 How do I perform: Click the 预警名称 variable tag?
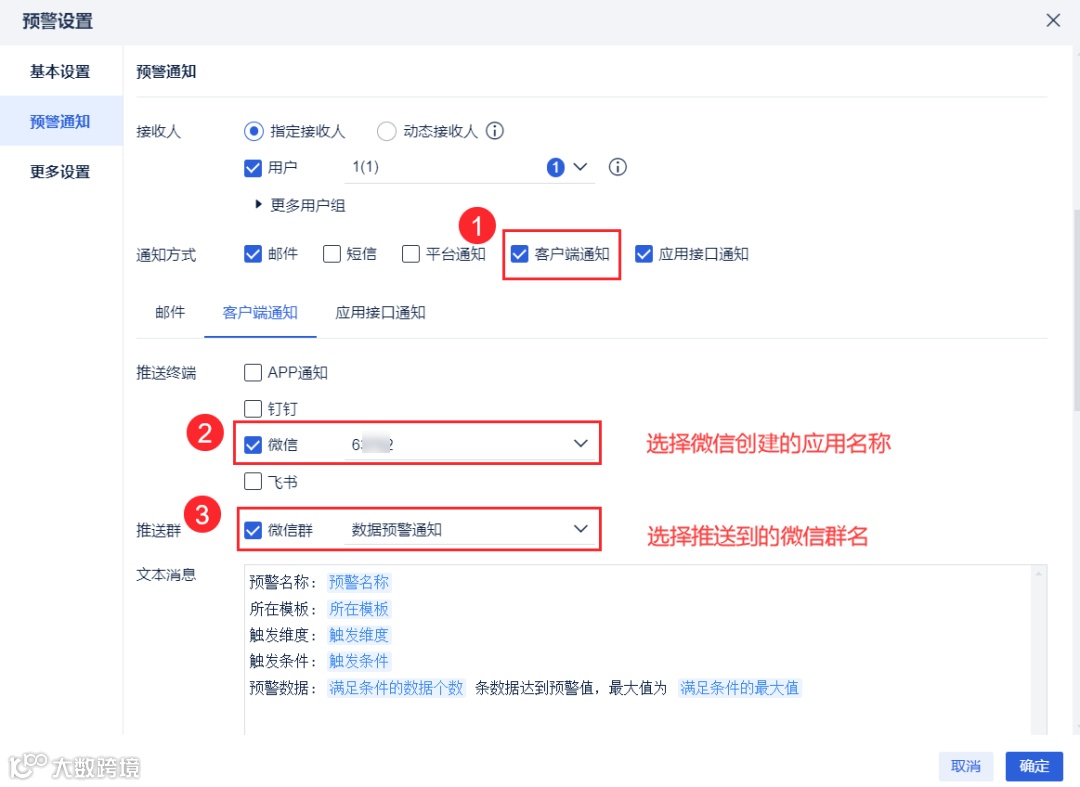click(x=359, y=583)
